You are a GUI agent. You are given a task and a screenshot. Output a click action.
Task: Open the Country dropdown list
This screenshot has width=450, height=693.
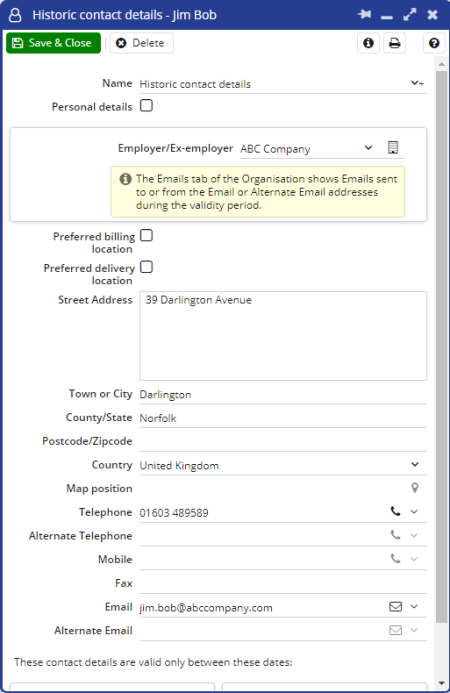[x=415, y=464]
